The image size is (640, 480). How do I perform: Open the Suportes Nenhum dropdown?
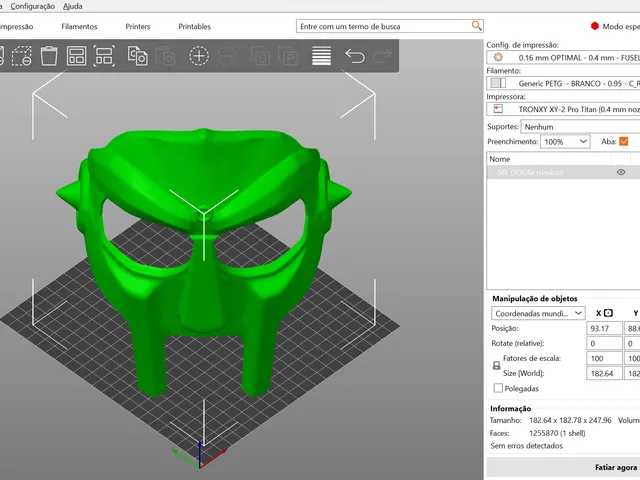click(x=580, y=127)
